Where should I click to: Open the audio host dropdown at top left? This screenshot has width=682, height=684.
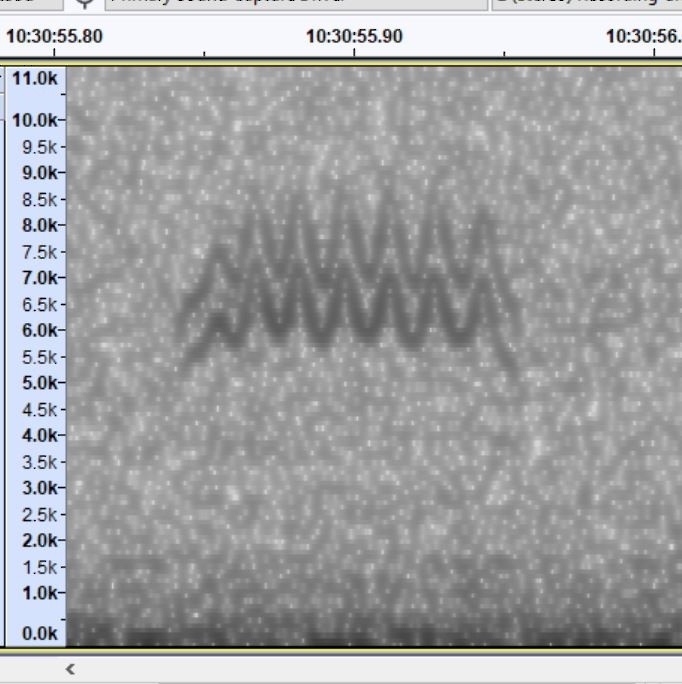click(30, 4)
